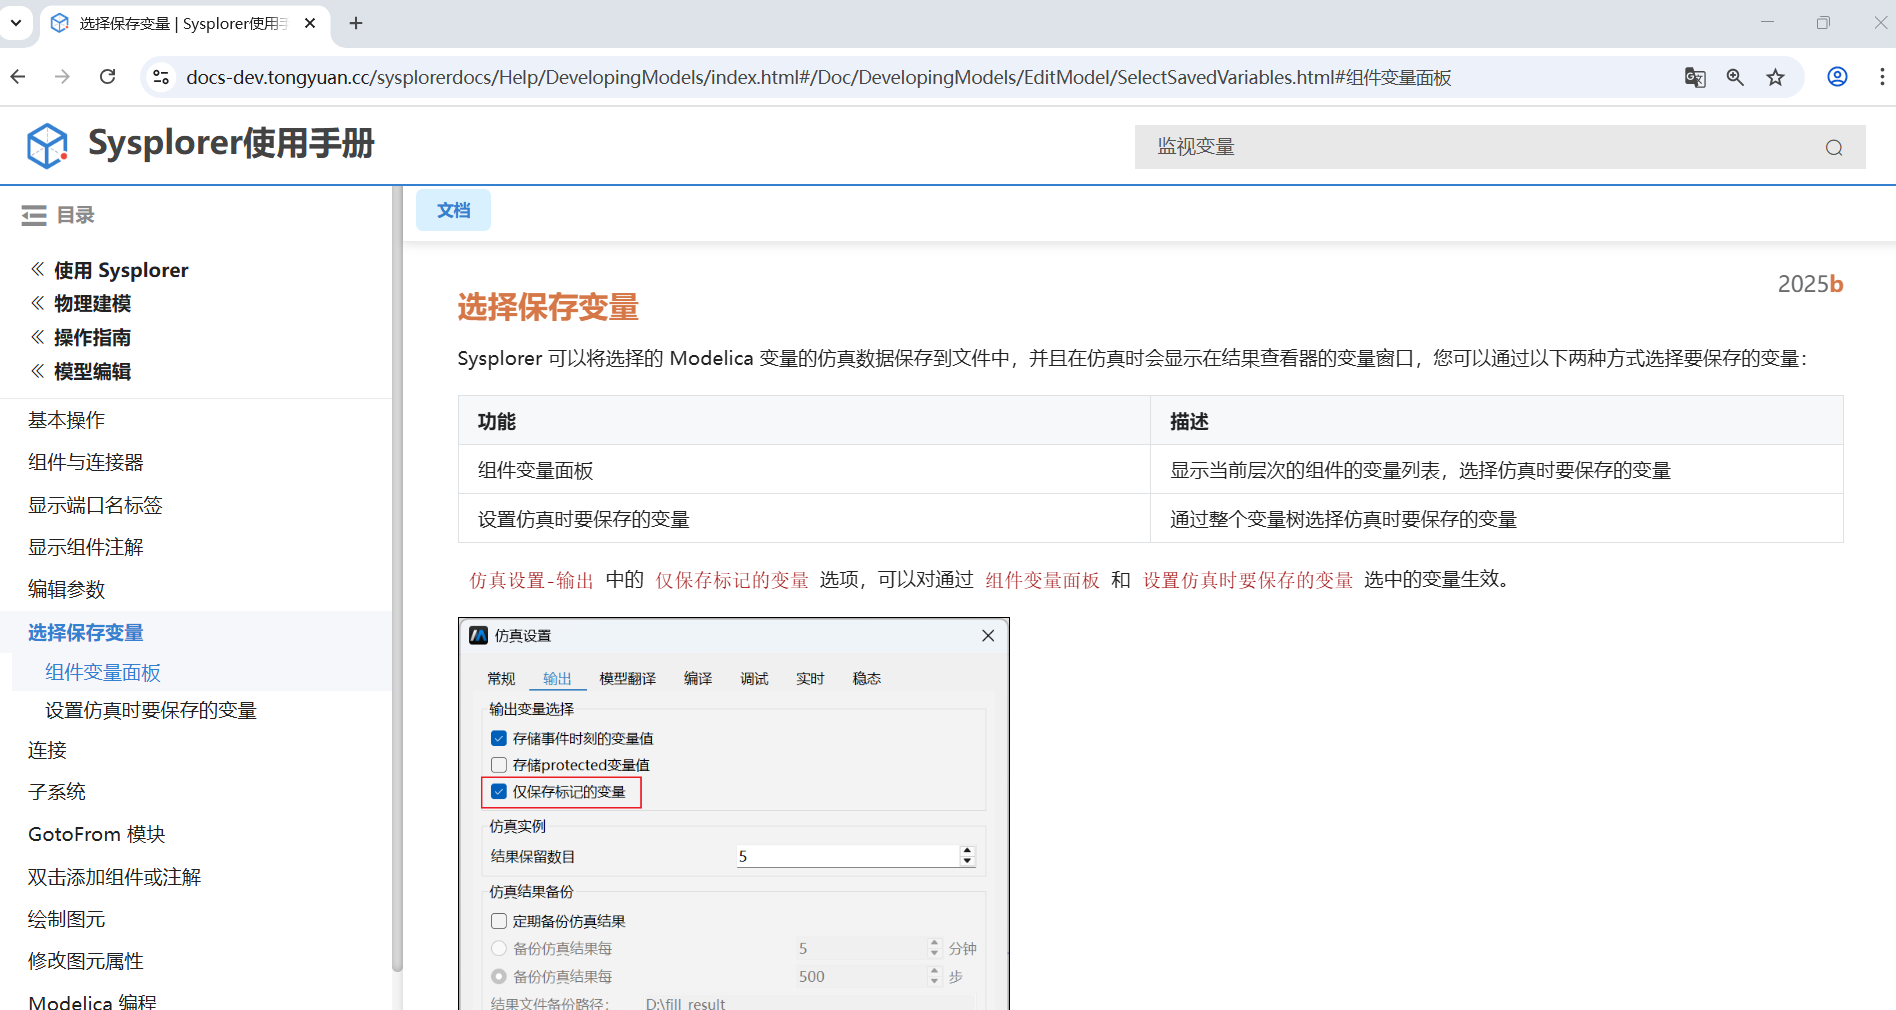Toggle 存储protected变量值 checkbox
1896x1010 pixels.
click(x=499, y=765)
